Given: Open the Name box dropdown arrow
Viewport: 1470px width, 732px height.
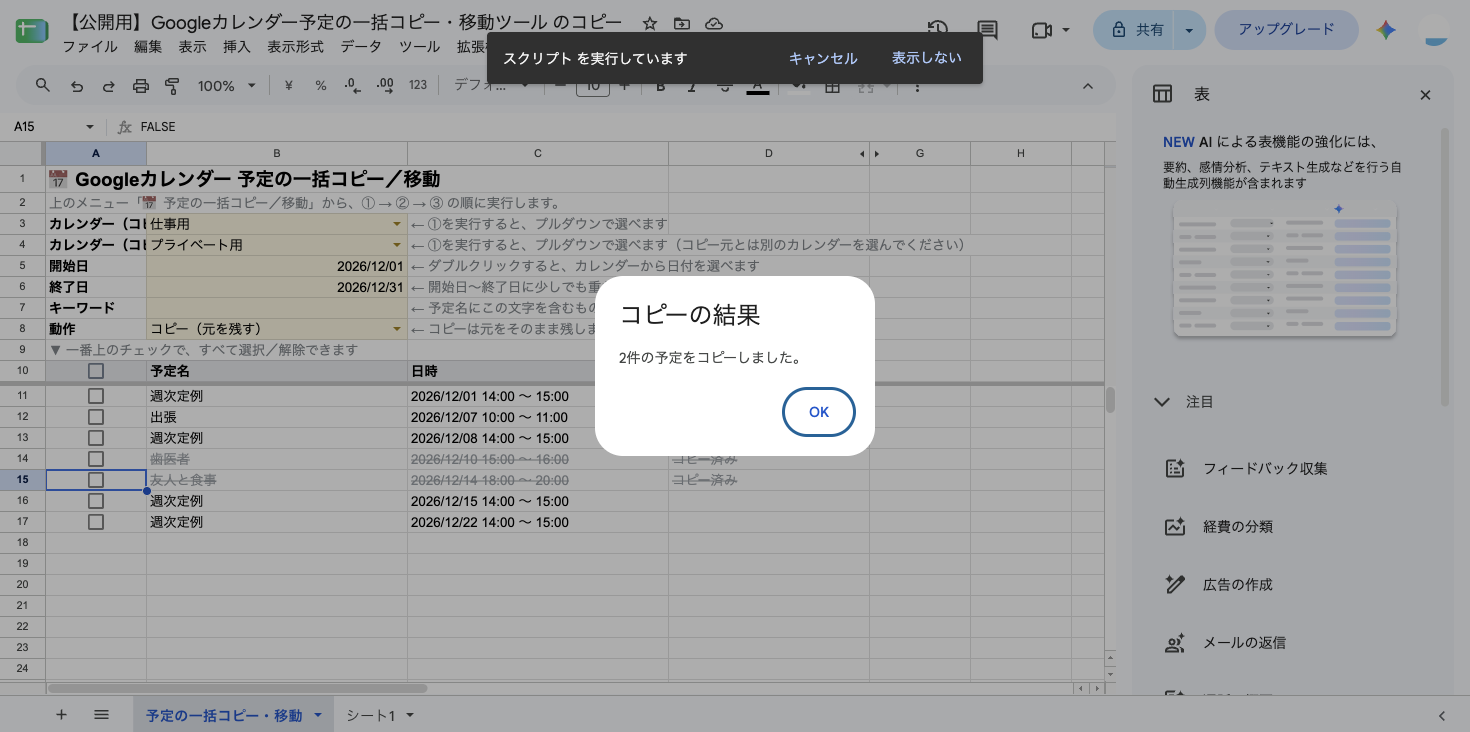Looking at the screenshot, I should 89,127.
